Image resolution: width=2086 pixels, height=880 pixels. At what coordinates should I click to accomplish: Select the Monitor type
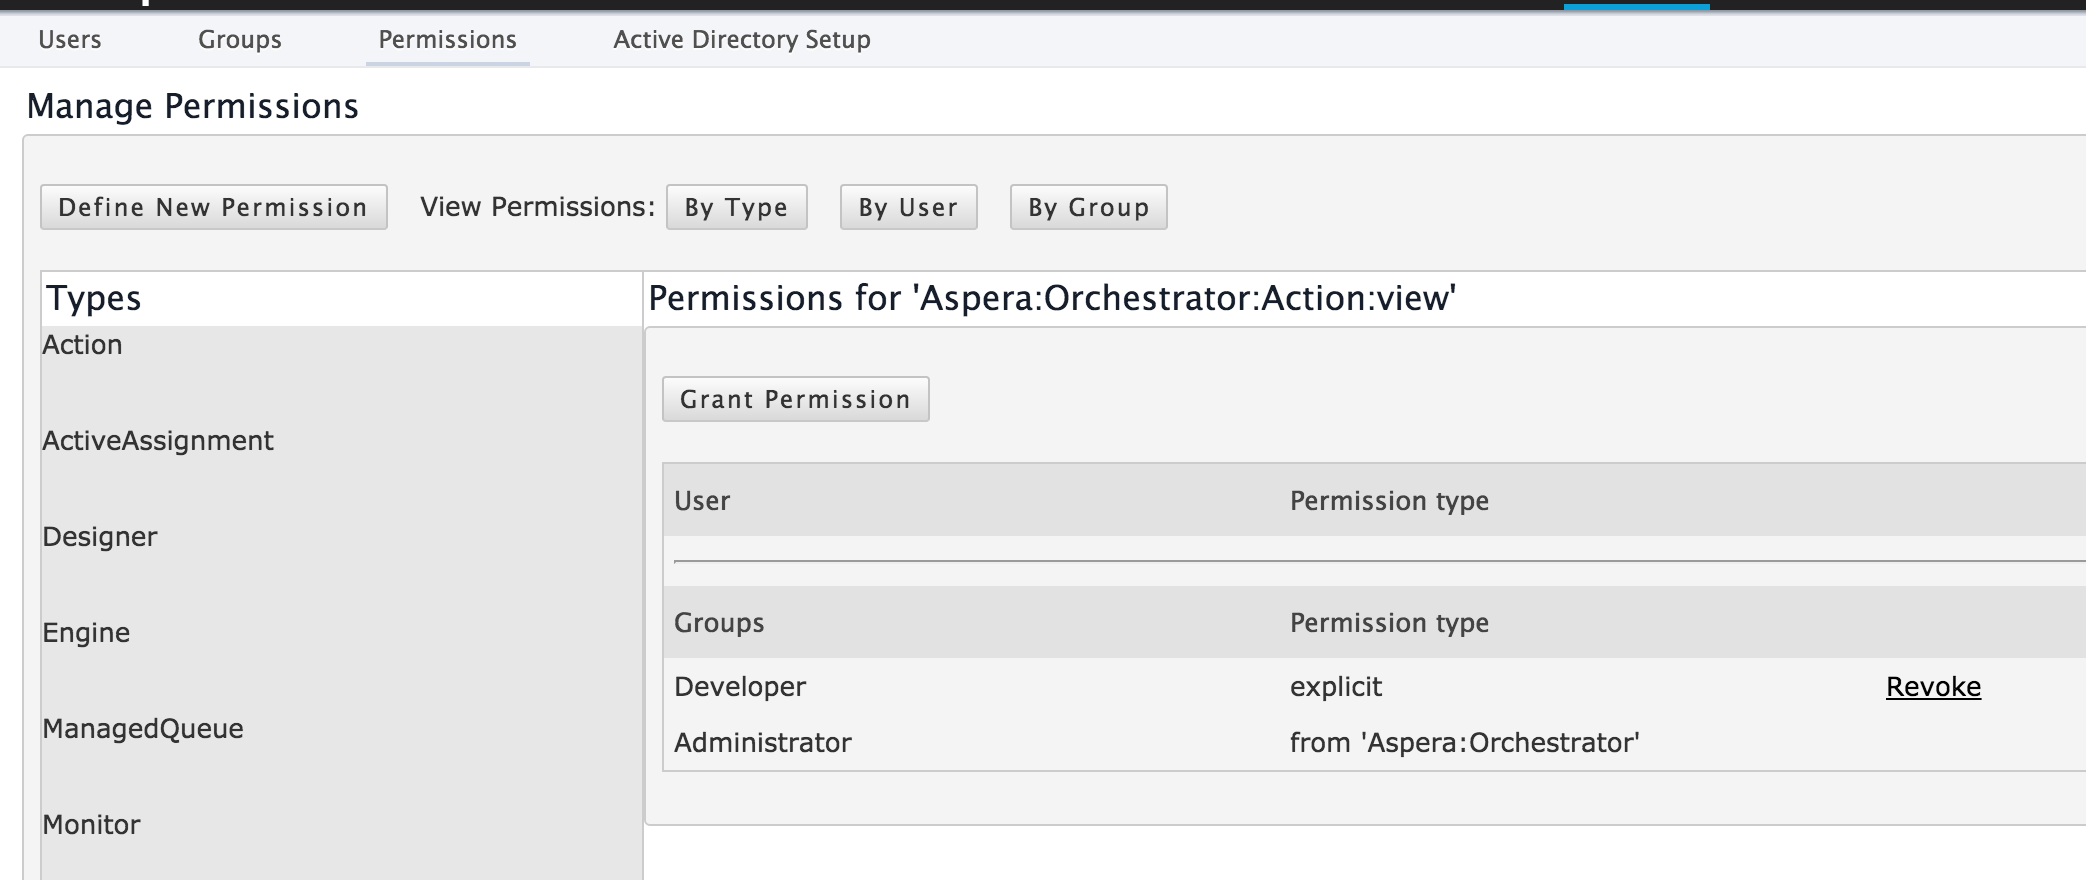tap(91, 825)
